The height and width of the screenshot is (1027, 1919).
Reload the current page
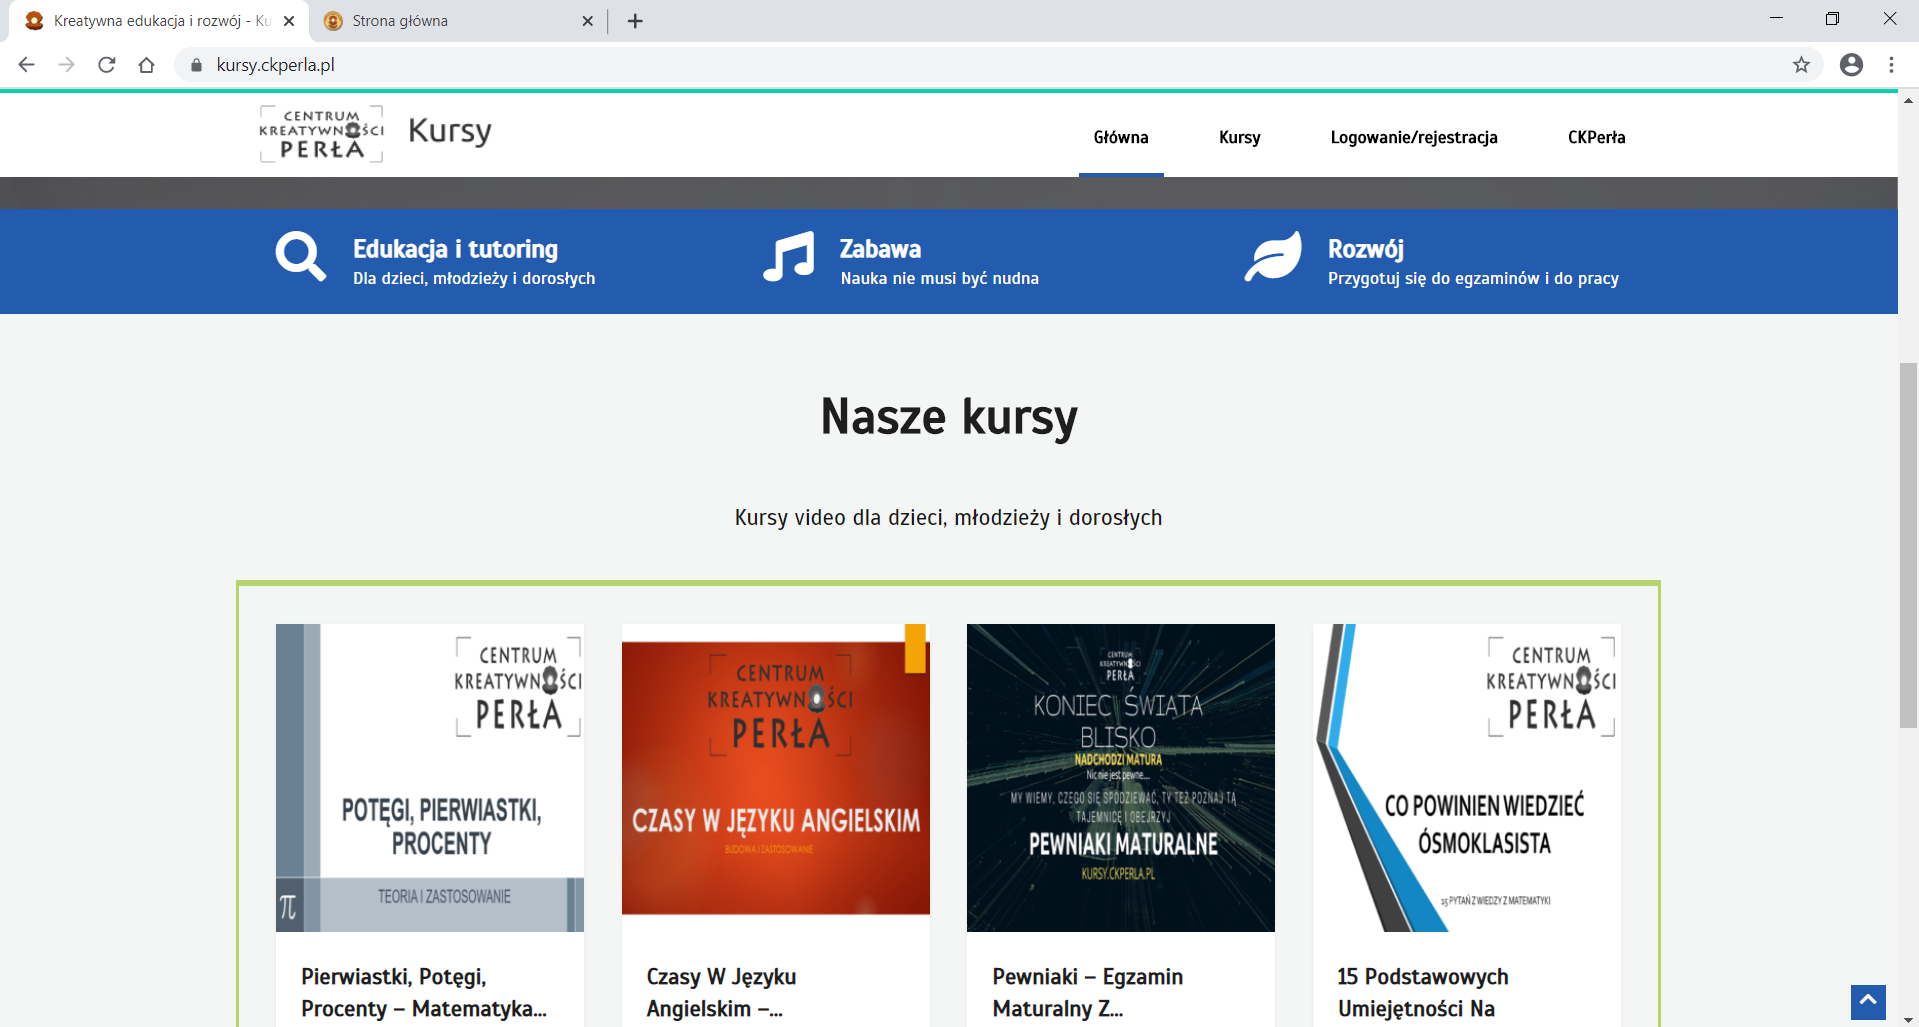pos(107,65)
